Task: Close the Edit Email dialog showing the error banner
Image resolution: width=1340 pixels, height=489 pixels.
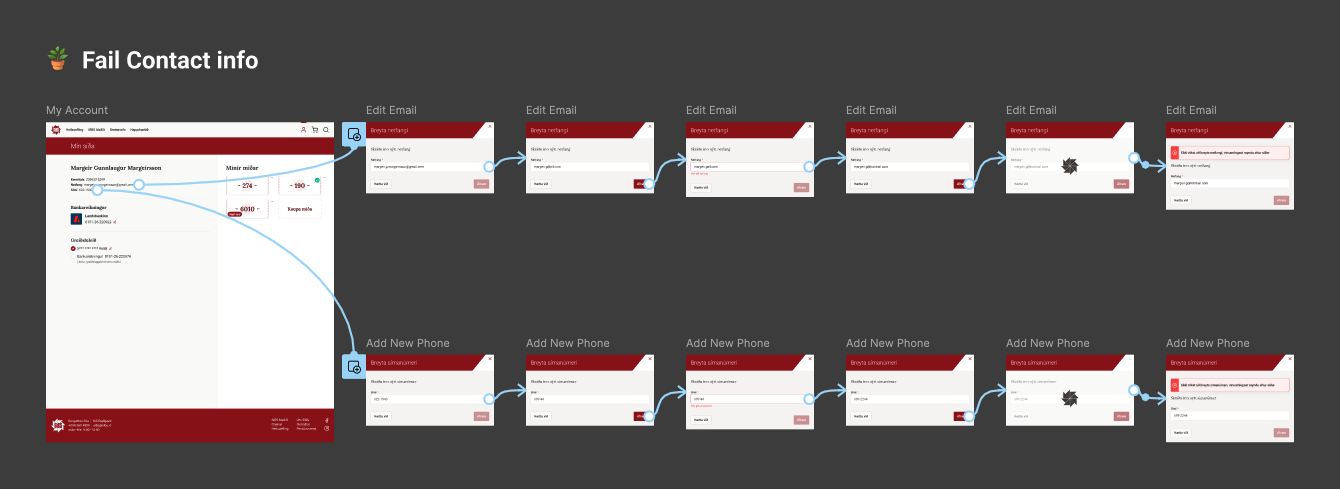Action: tap(1289, 127)
